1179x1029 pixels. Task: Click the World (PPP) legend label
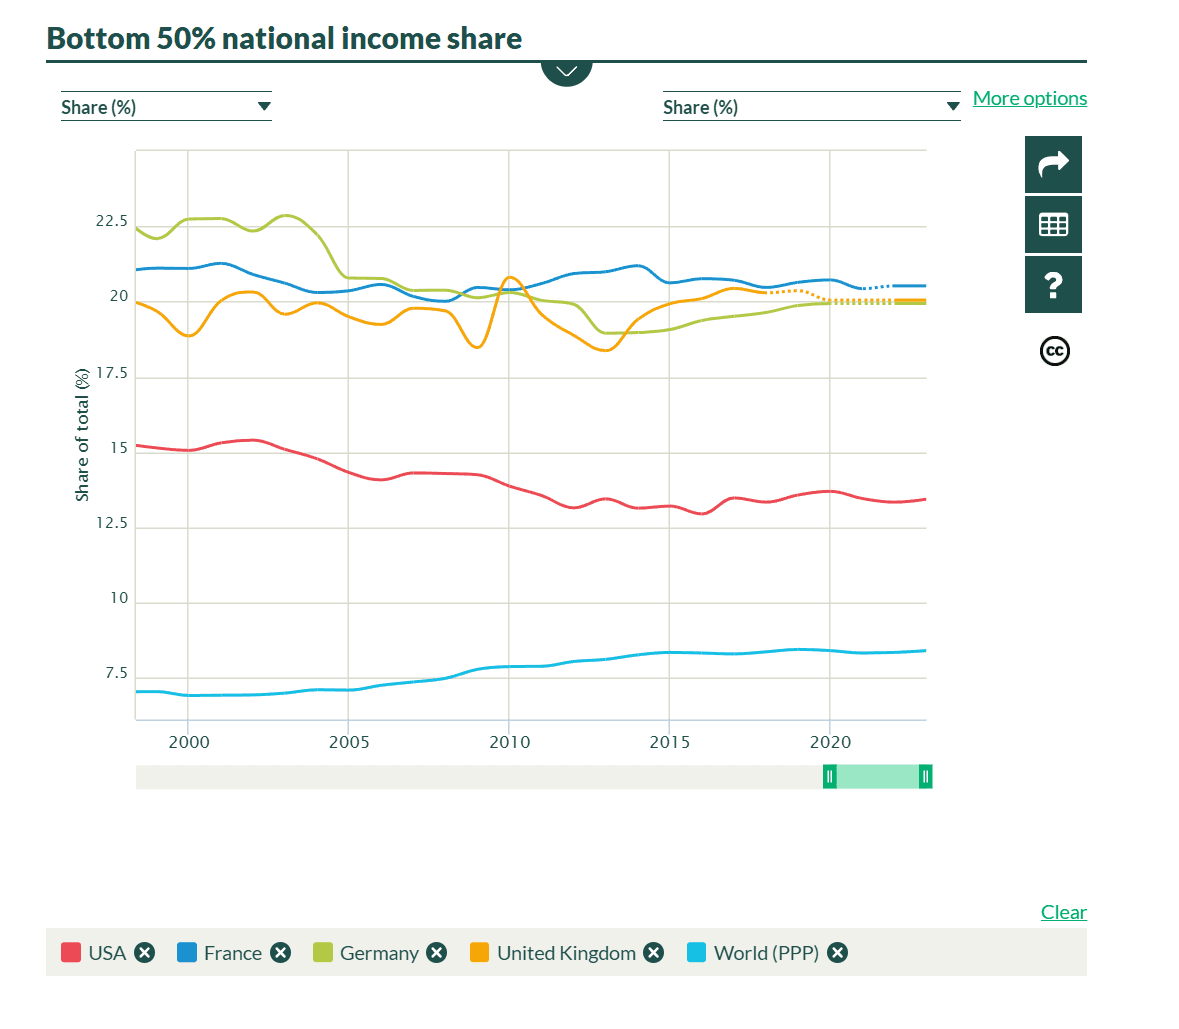click(766, 953)
